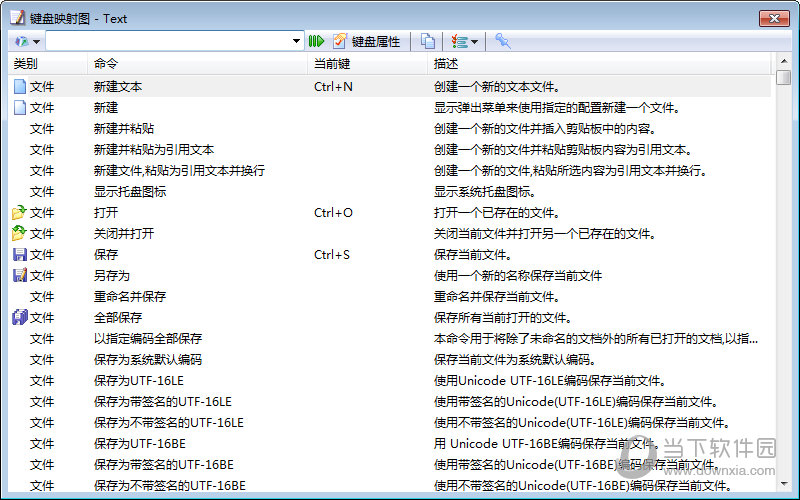Select the 新建并粘贴 command row
The image size is (800, 500).
[x=124, y=129]
